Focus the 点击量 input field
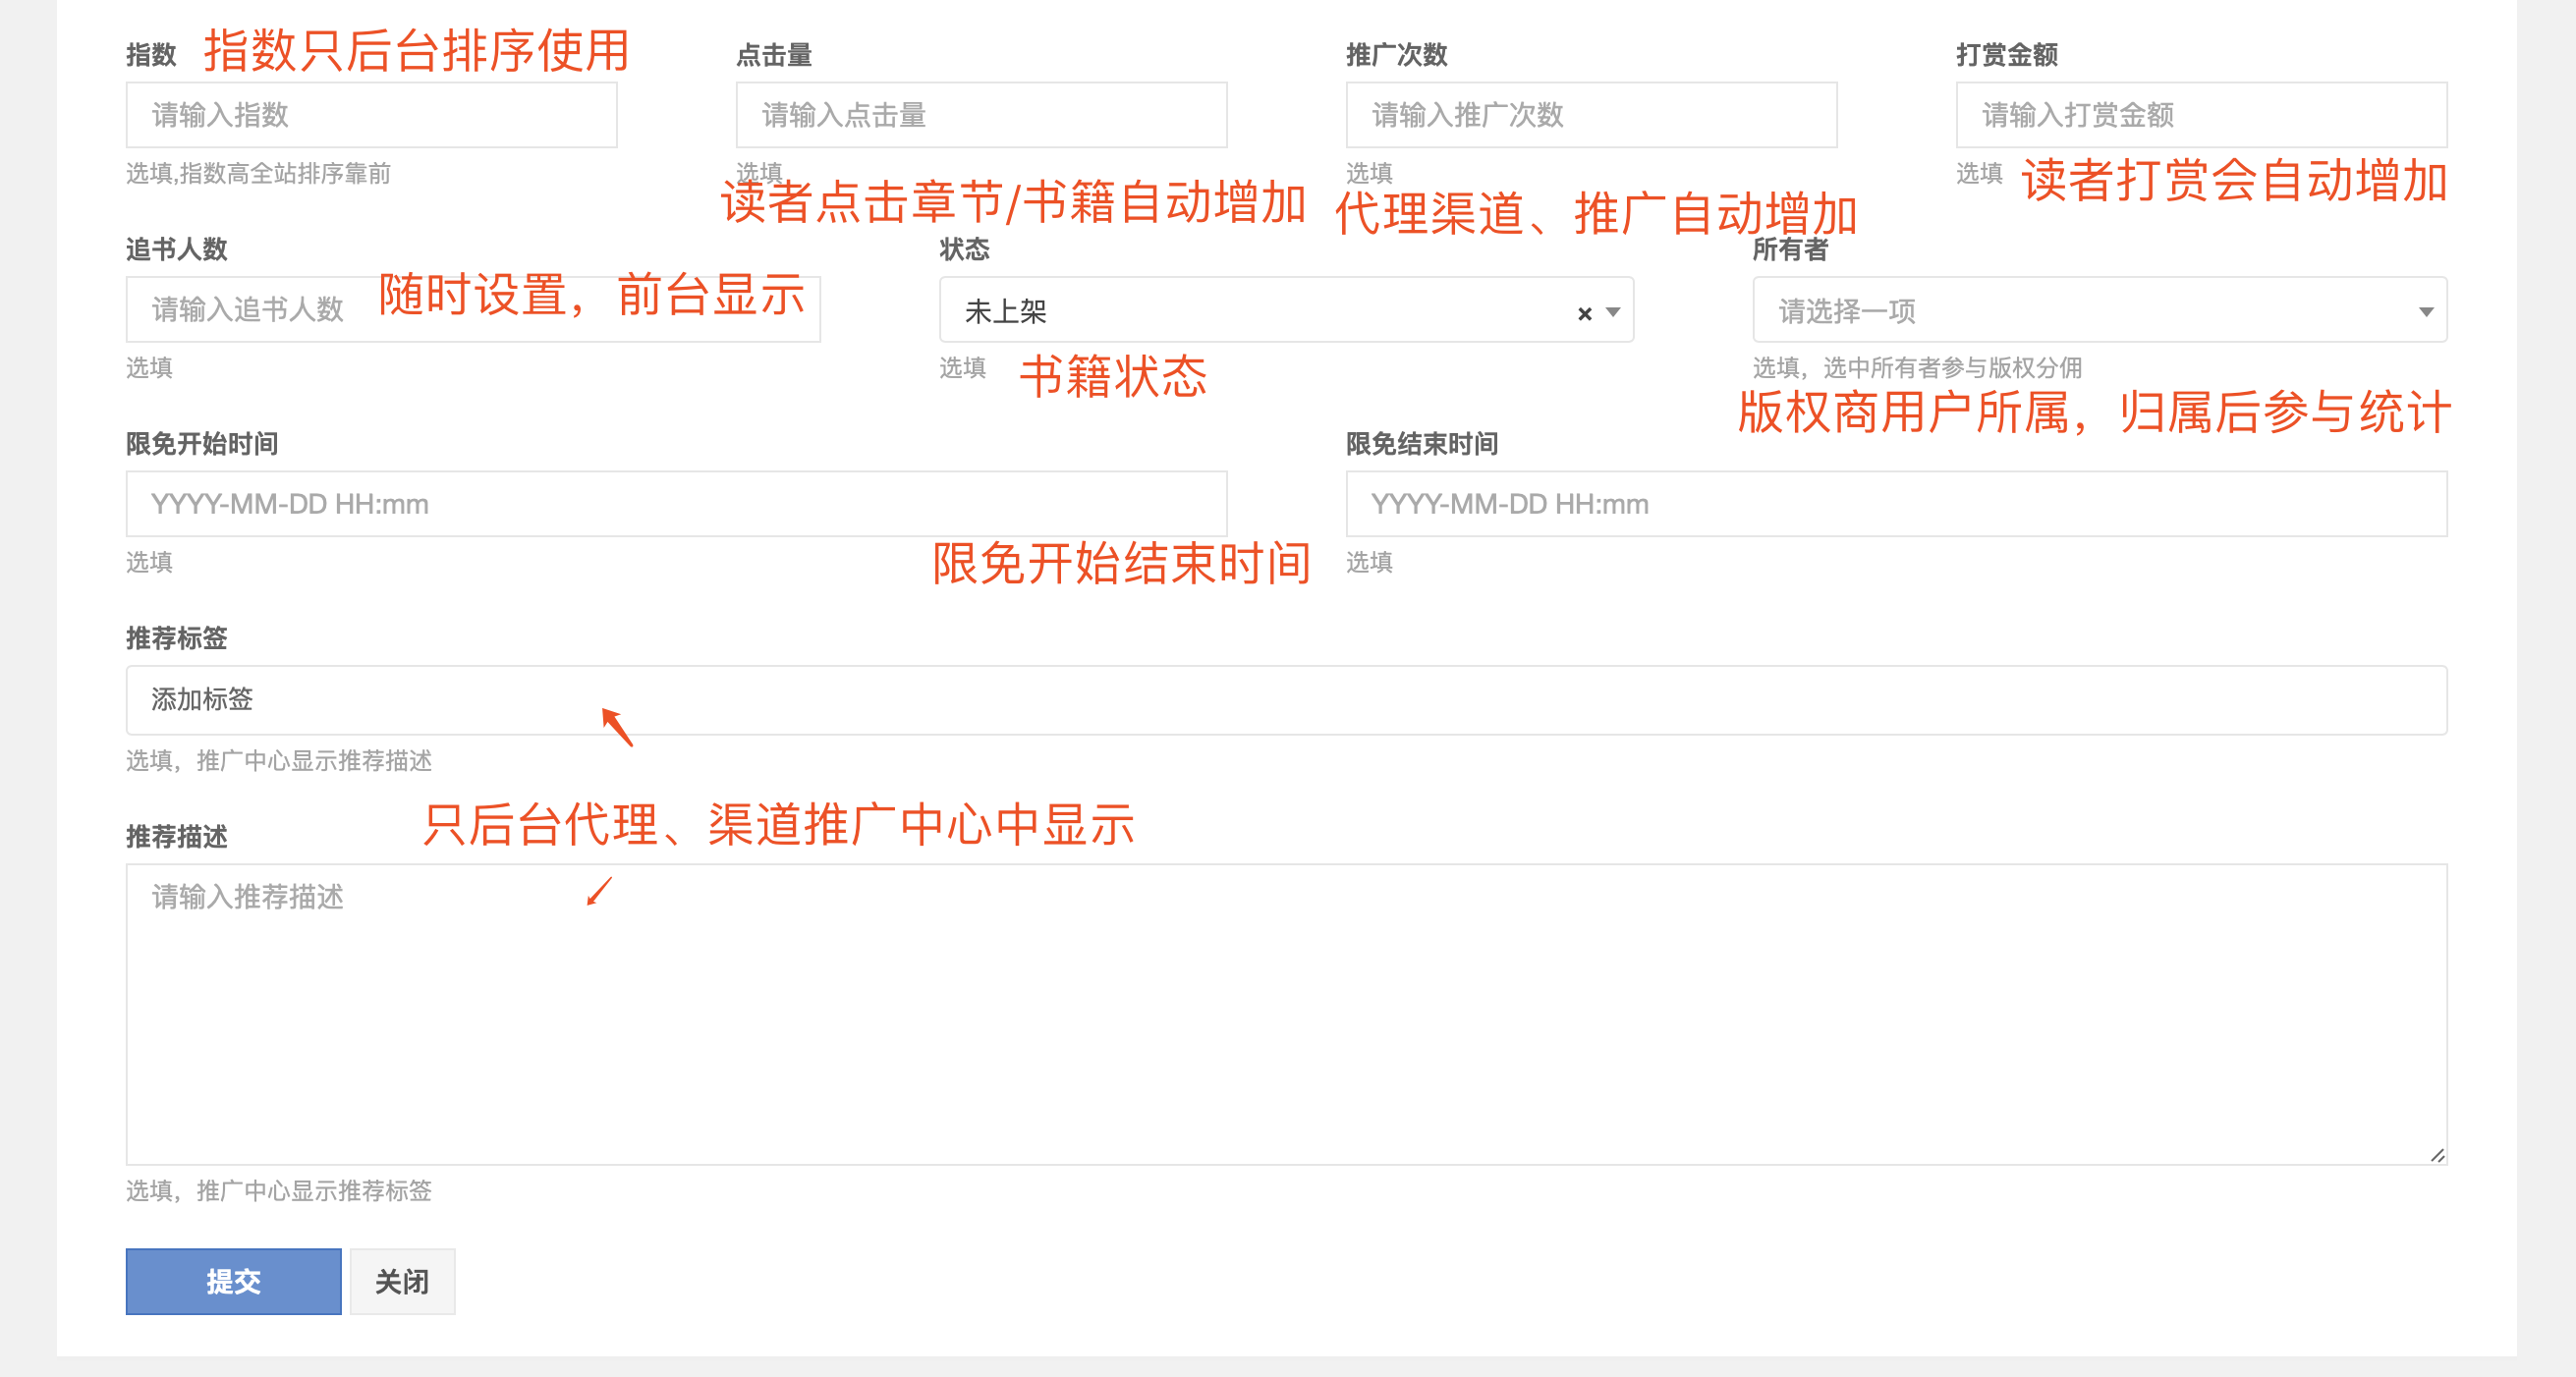 click(981, 115)
